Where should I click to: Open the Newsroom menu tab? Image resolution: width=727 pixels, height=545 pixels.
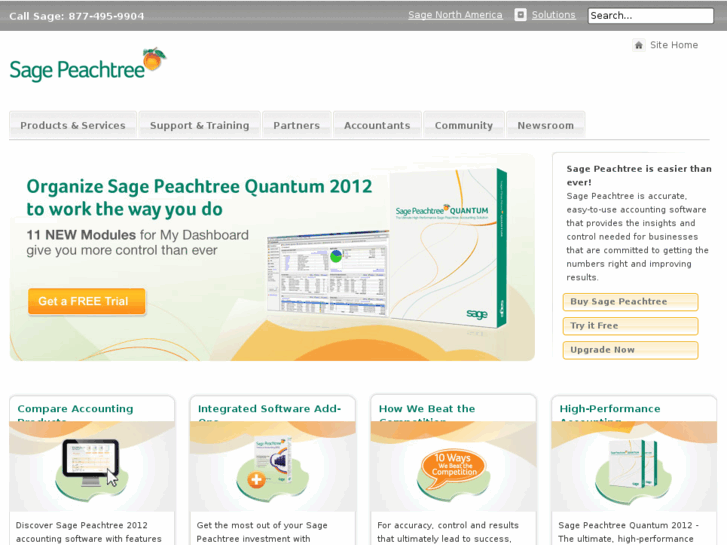point(545,125)
